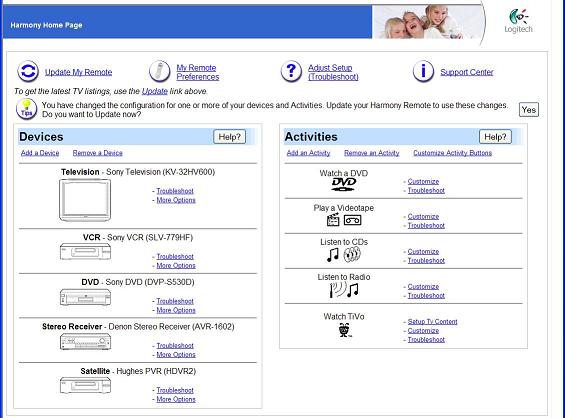Click Remove a Device link

pyautogui.click(x=98, y=153)
